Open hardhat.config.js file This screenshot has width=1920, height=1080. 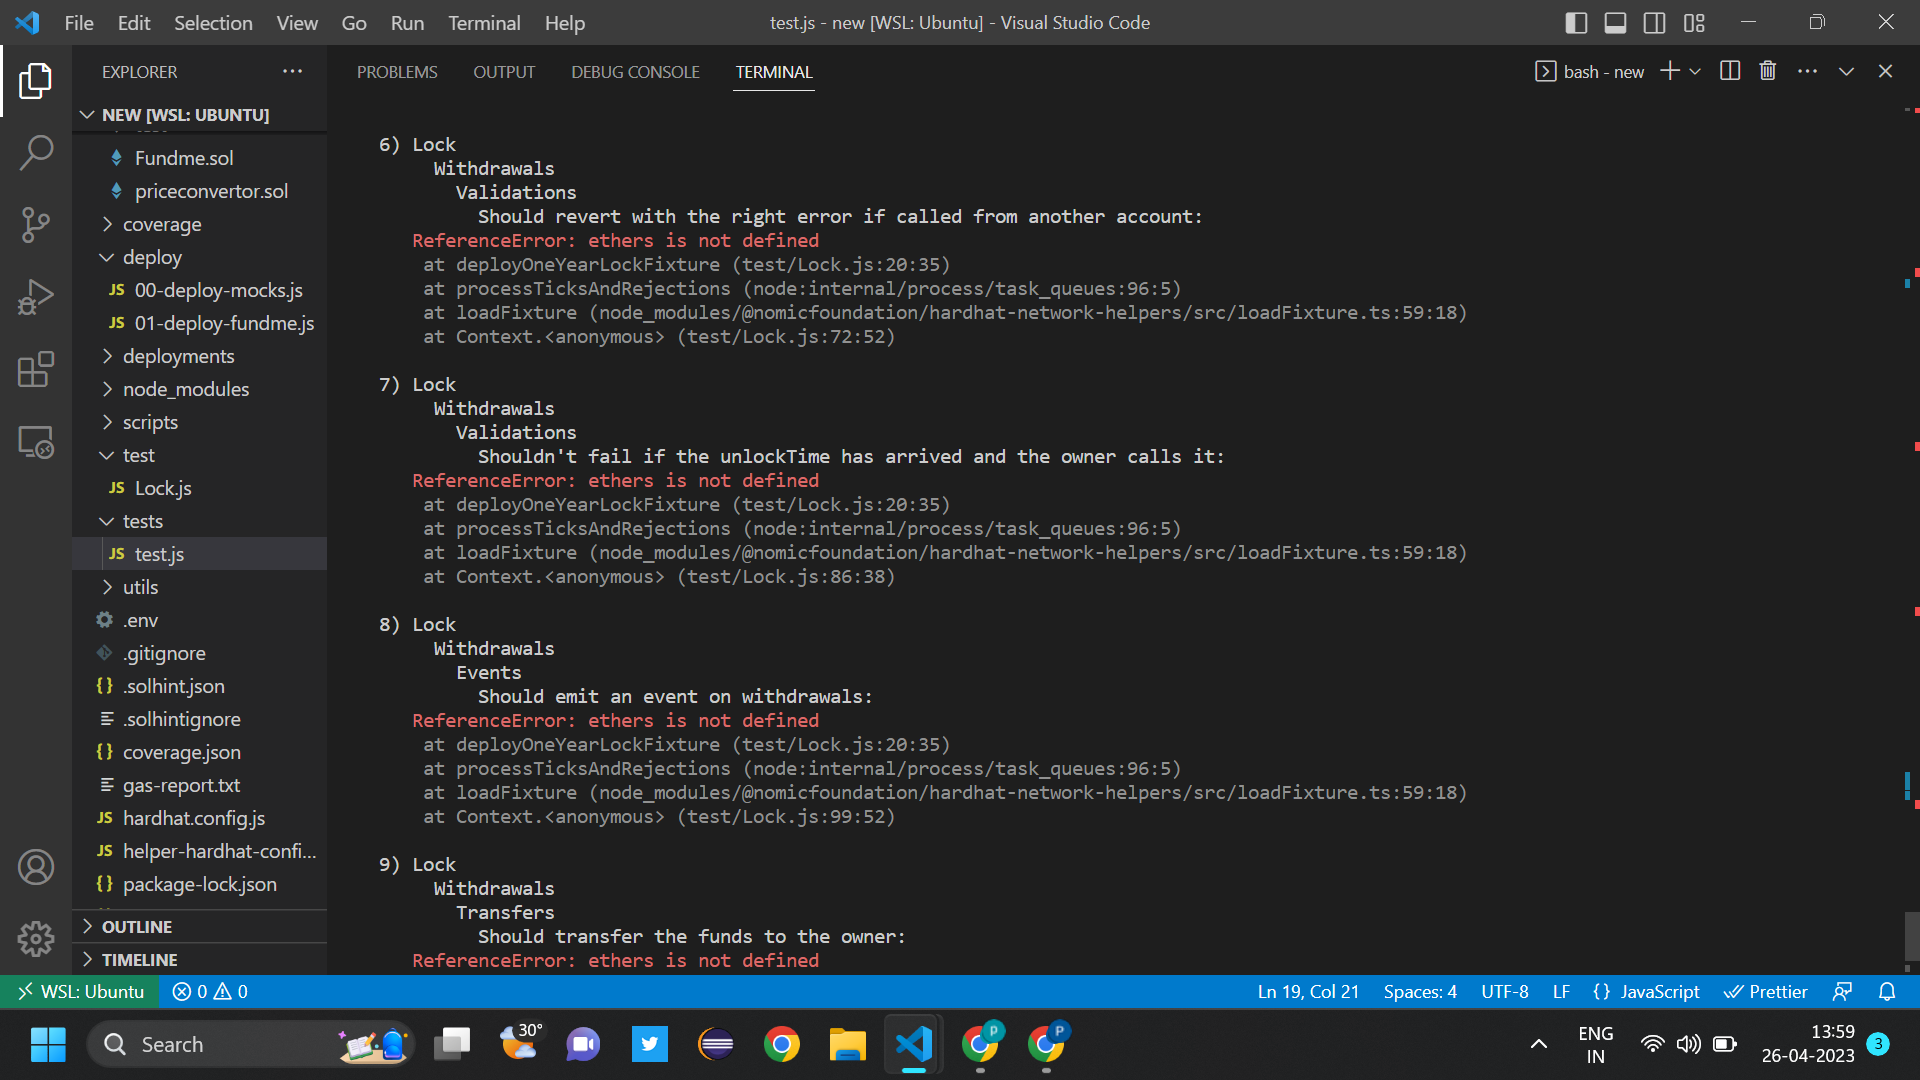pyautogui.click(x=193, y=818)
